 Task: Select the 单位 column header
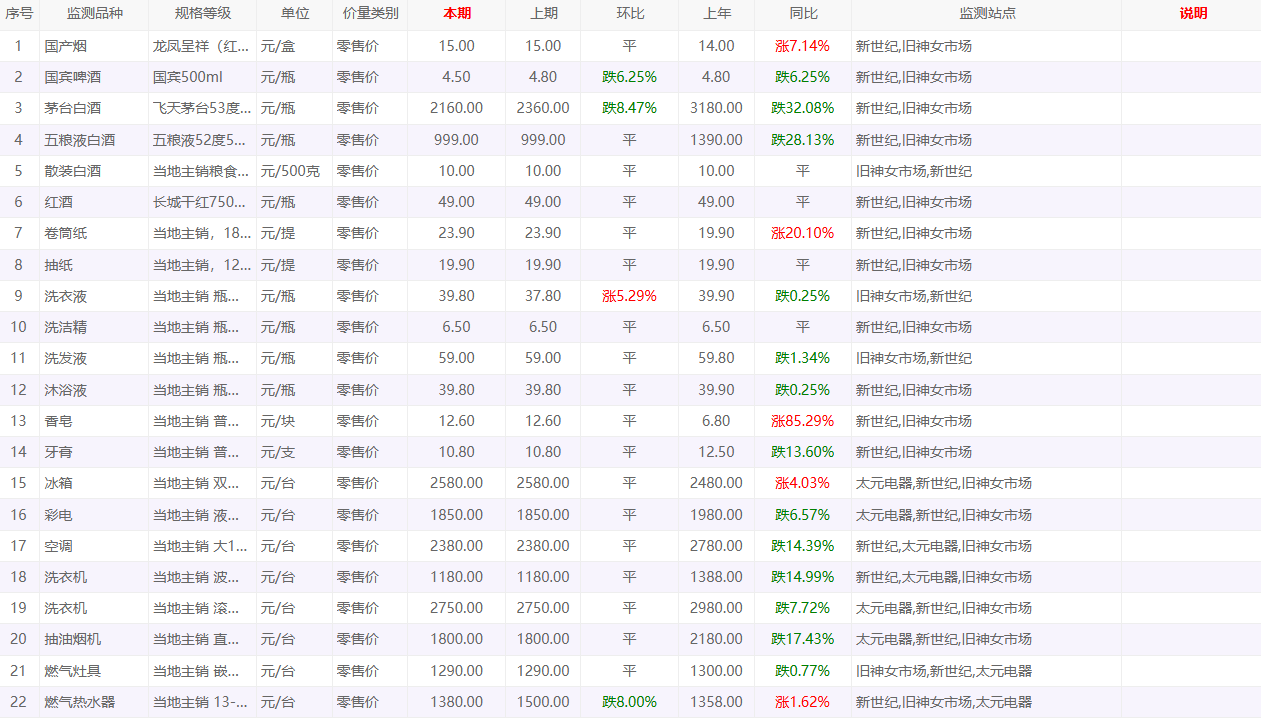coord(294,14)
